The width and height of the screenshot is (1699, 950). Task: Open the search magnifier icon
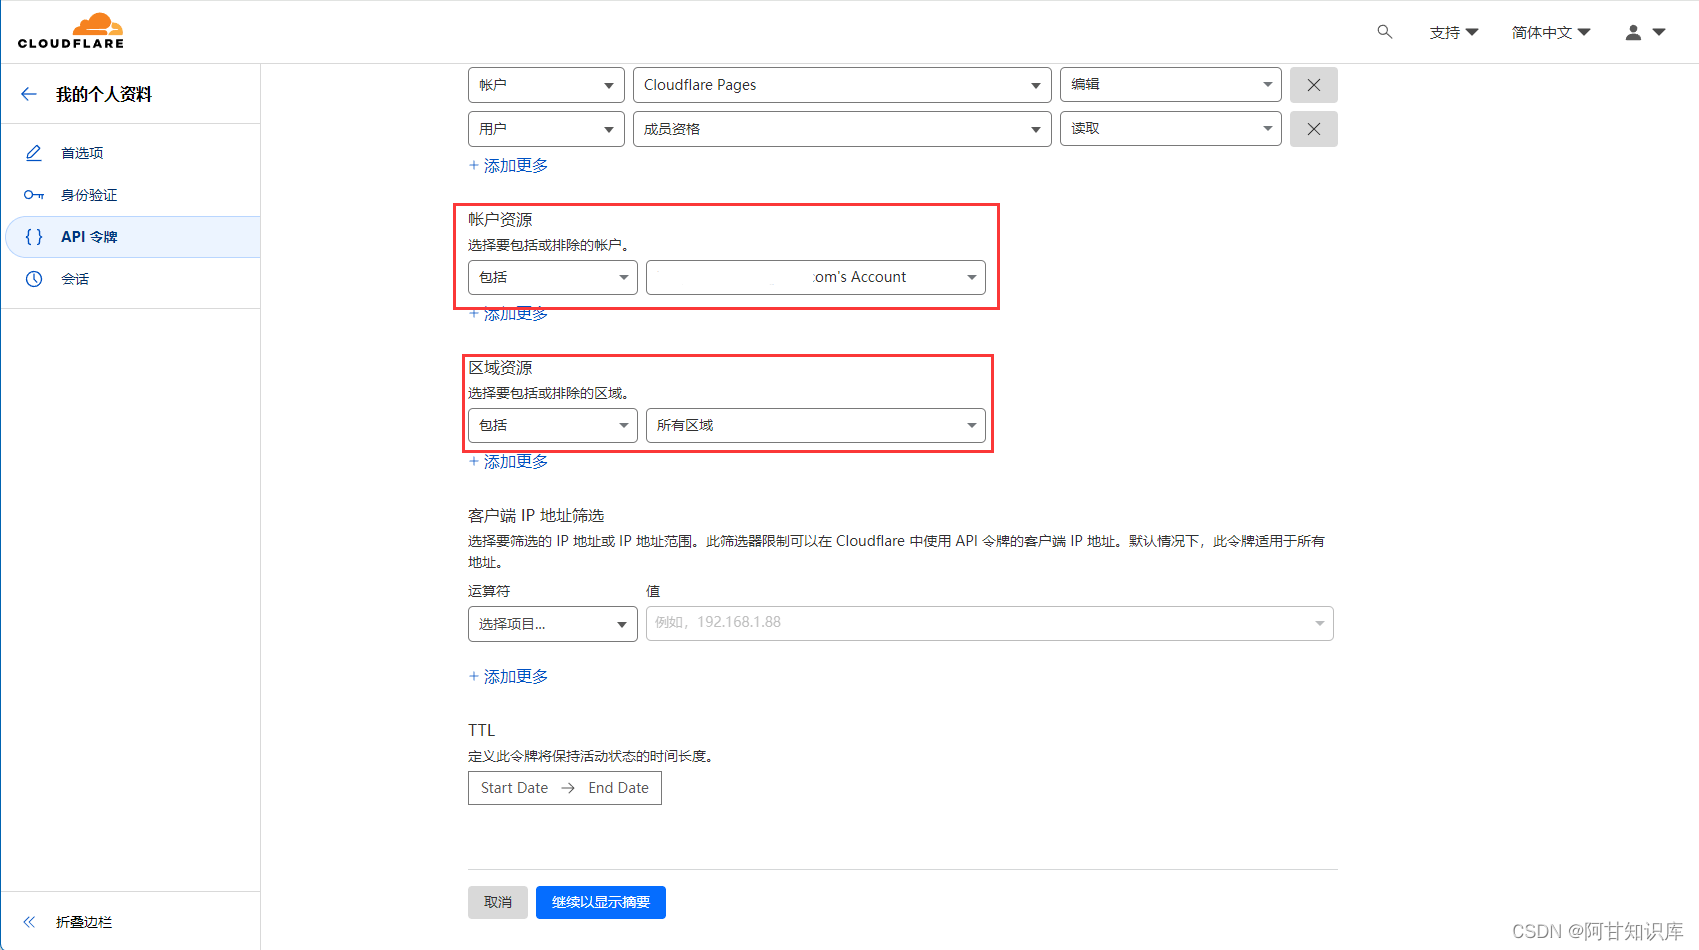pyautogui.click(x=1385, y=32)
